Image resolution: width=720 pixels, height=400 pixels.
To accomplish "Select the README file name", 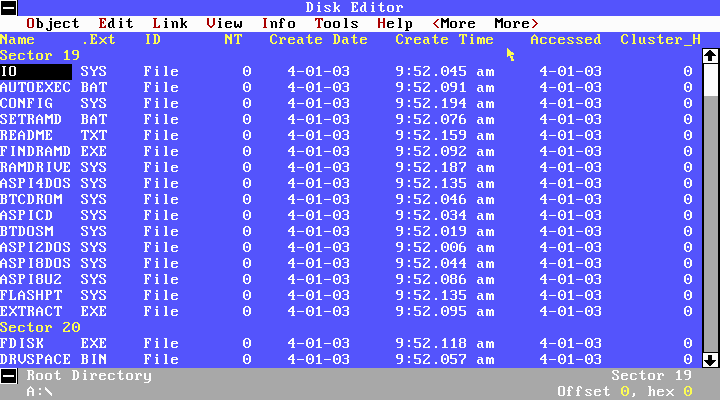I will 27,135.
